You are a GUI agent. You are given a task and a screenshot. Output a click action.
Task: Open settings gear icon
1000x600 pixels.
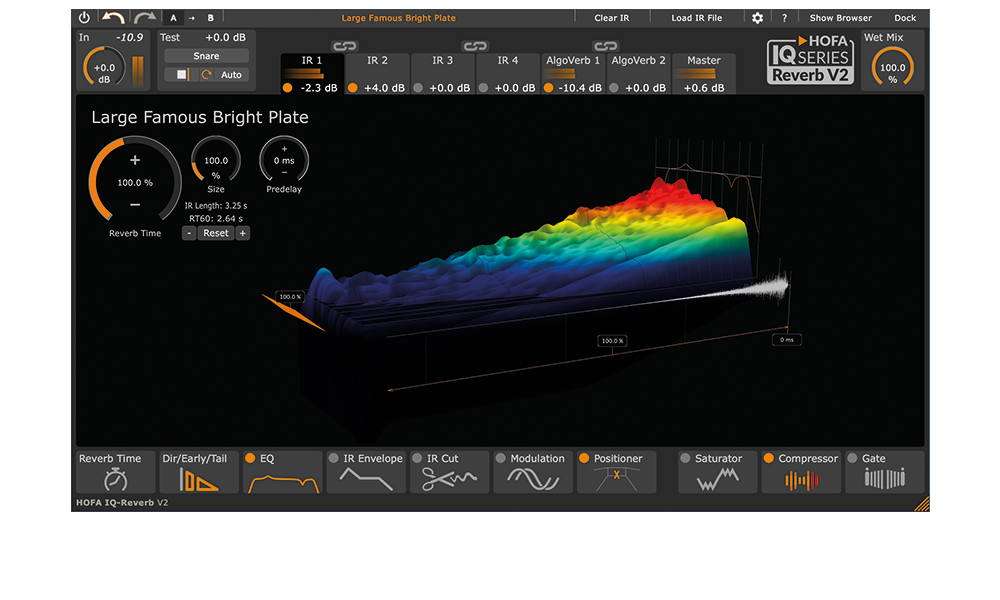[757, 18]
